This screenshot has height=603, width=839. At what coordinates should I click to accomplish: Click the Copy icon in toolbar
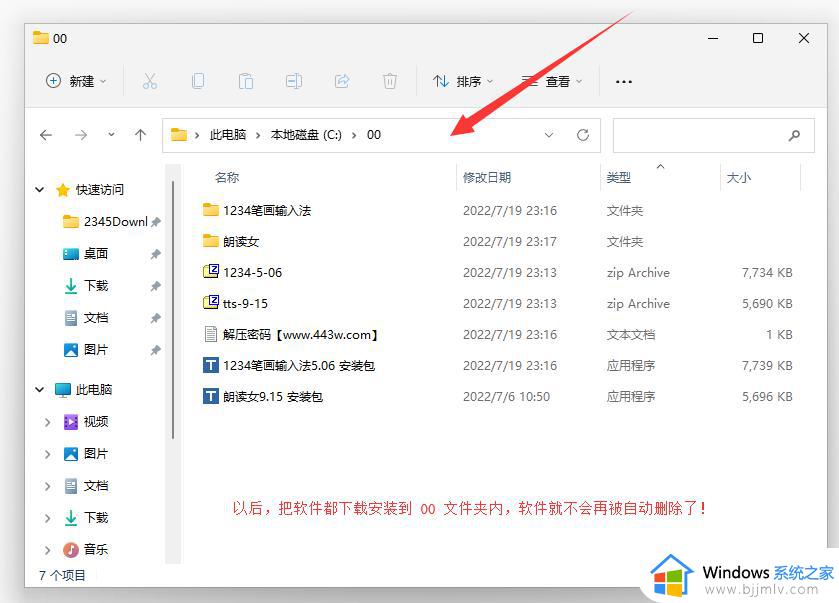(x=198, y=81)
